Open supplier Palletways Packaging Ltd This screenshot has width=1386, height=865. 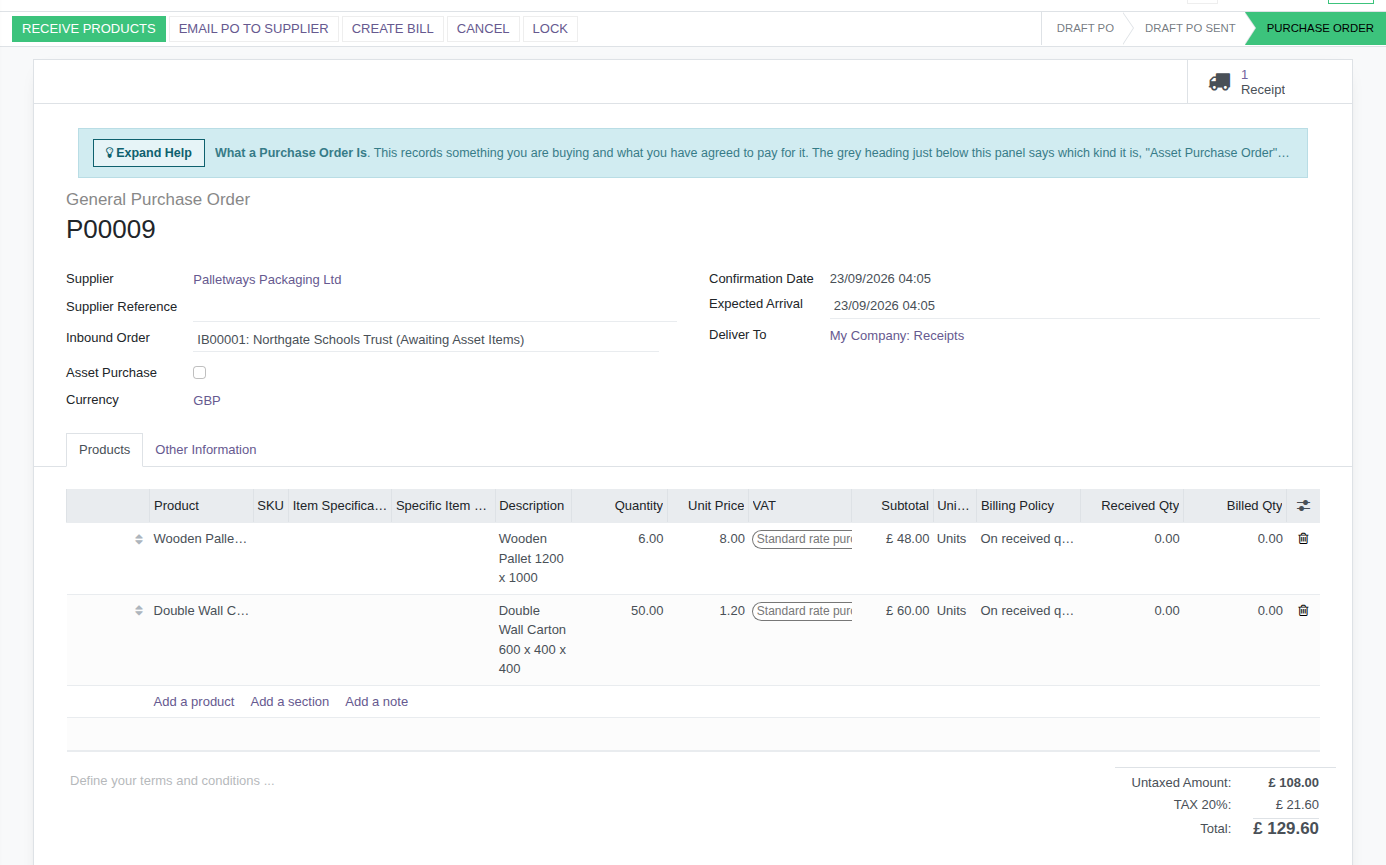coord(267,280)
